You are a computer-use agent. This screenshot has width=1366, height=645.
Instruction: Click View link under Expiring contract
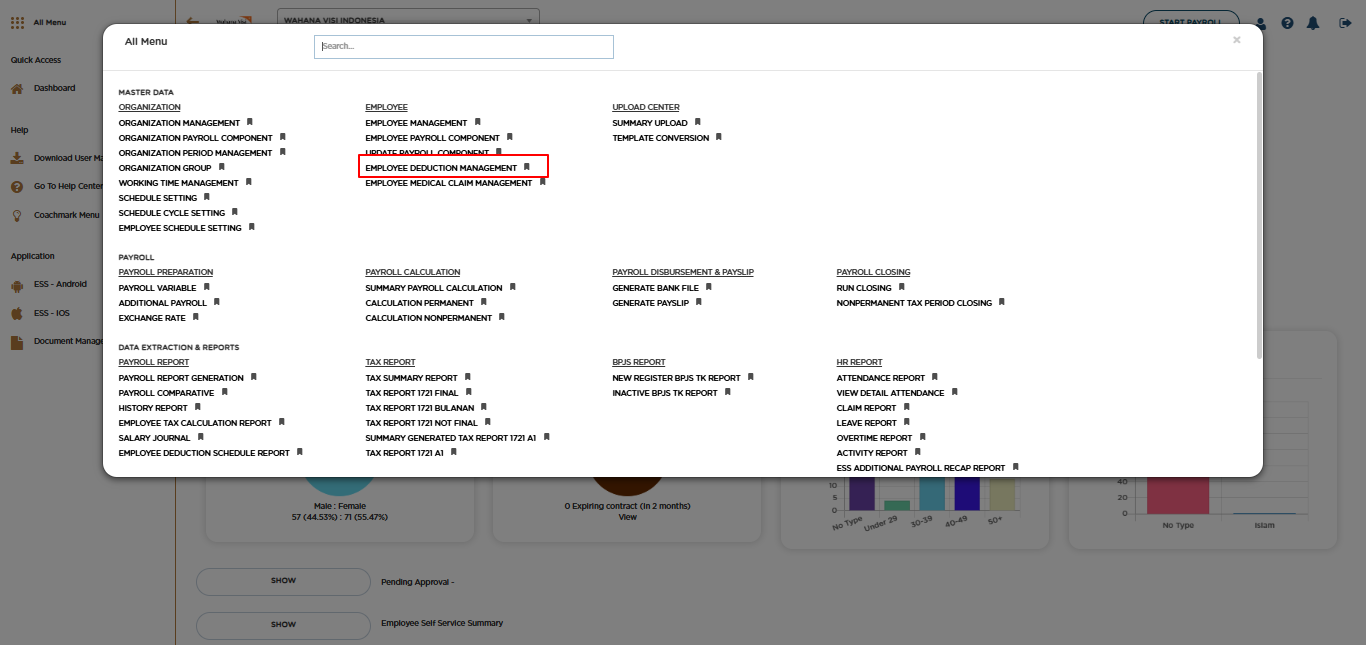pos(627,517)
